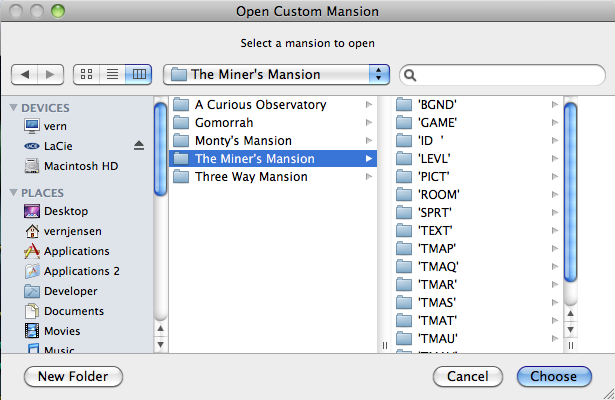Click the New Folder button
Image resolution: width=615 pixels, height=400 pixels.
coord(73,377)
